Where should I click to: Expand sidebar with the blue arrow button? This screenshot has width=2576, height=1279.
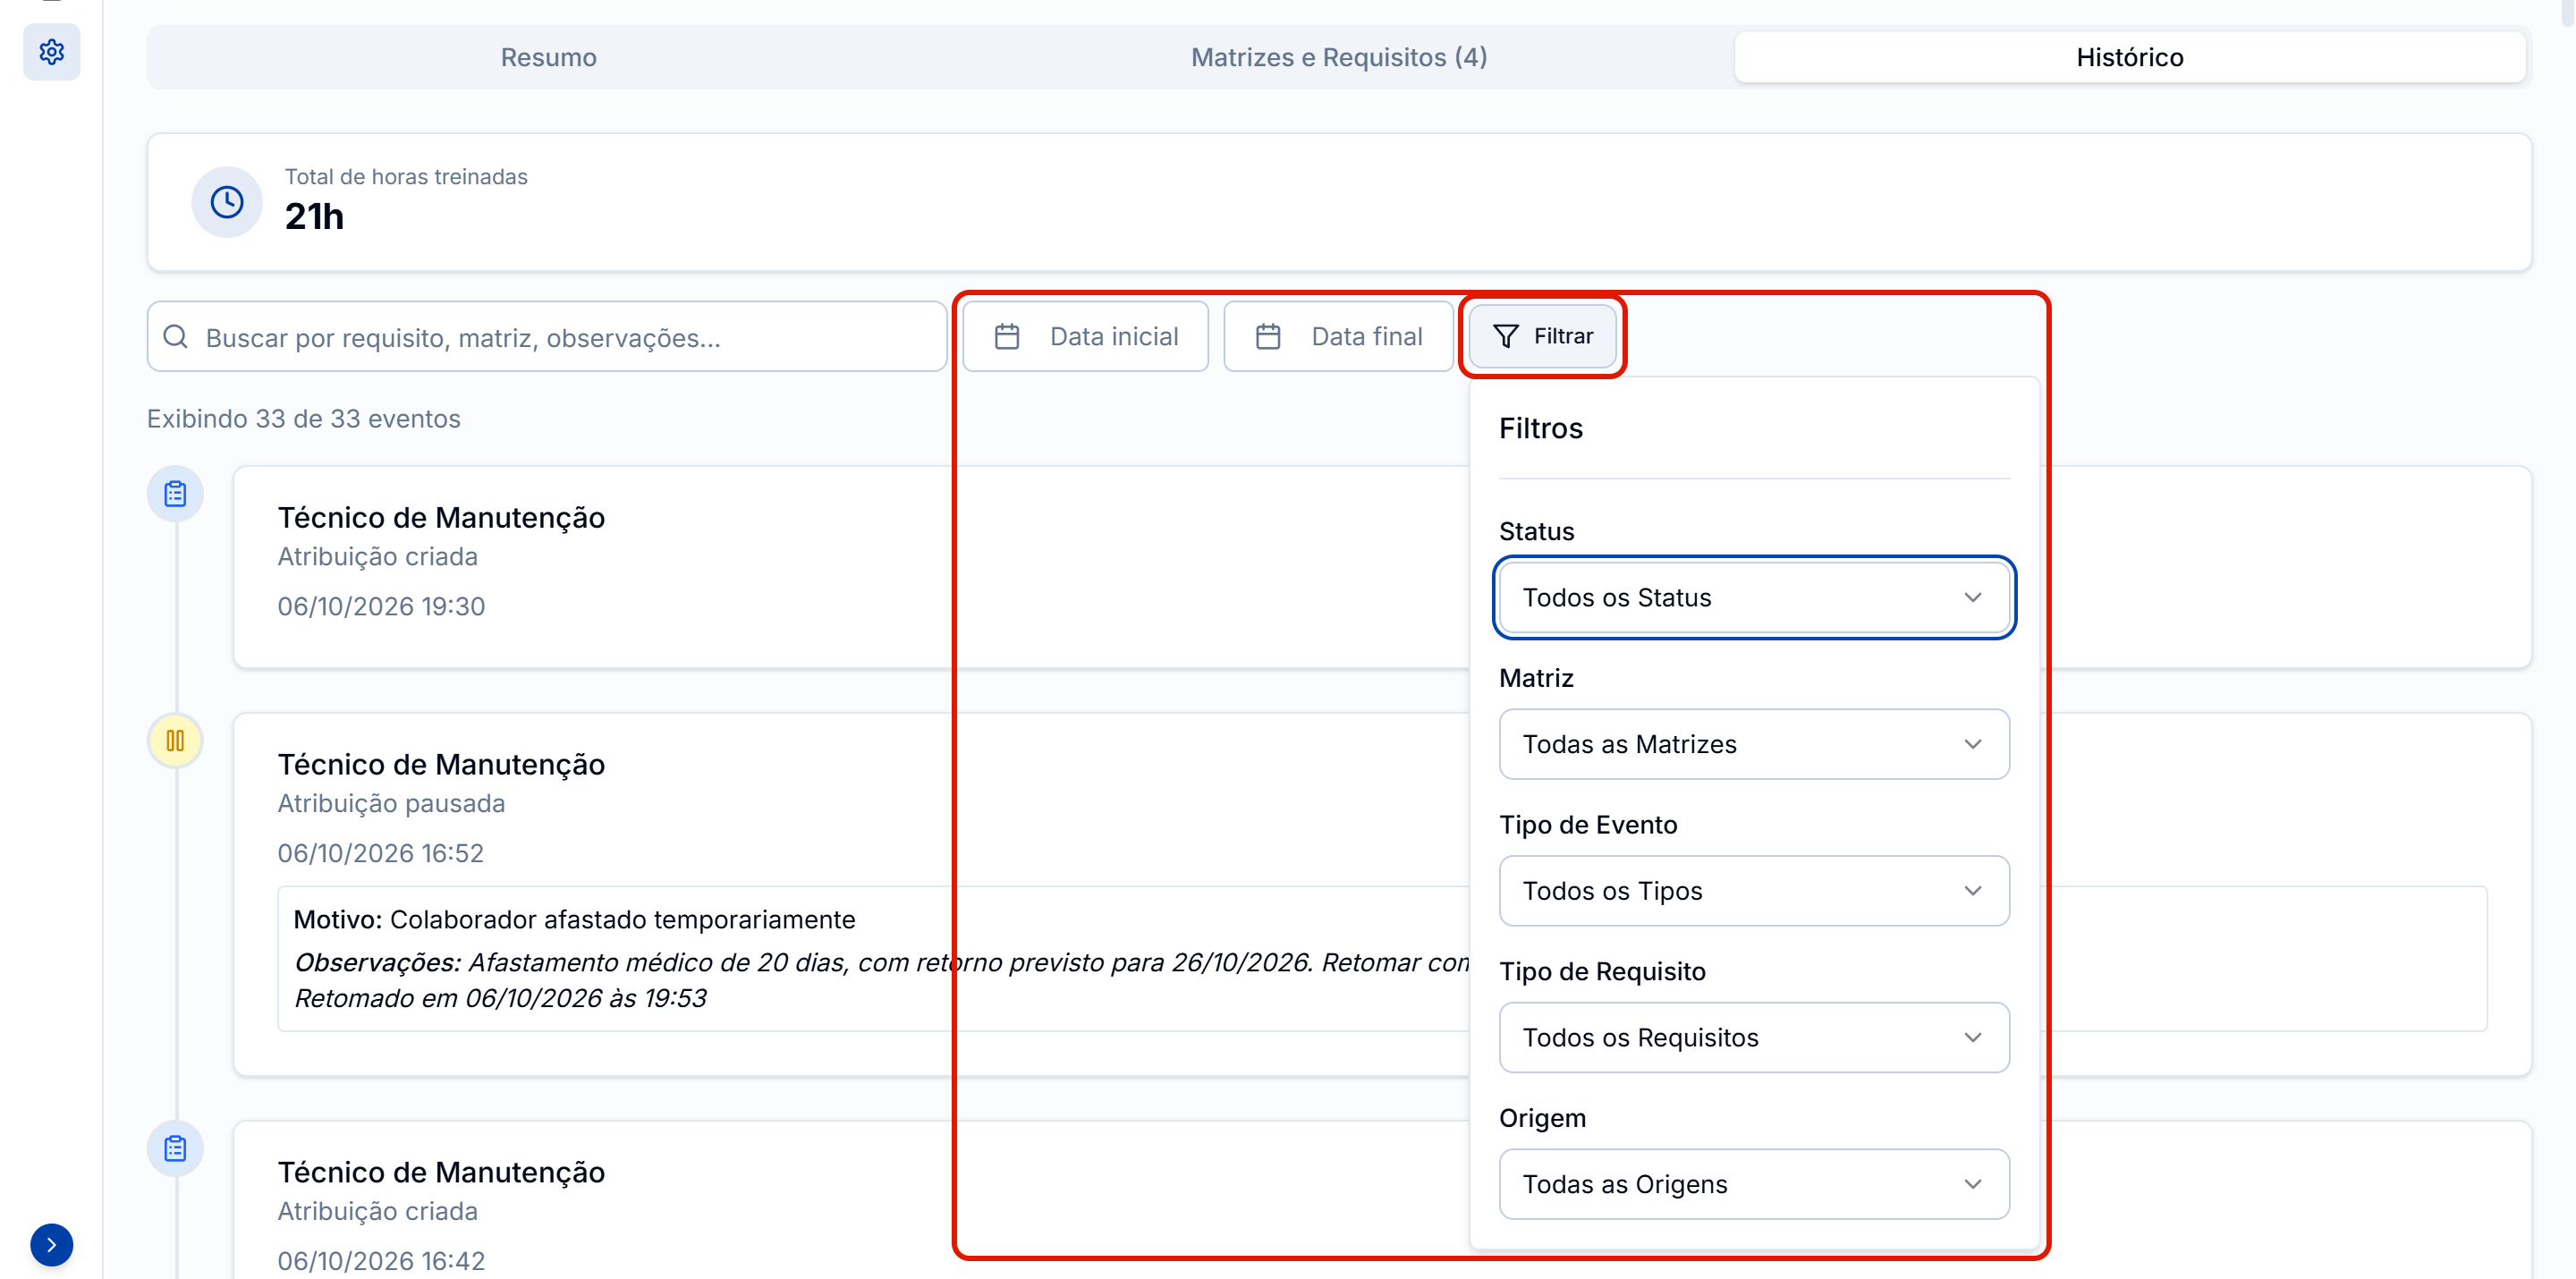pos(51,1245)
